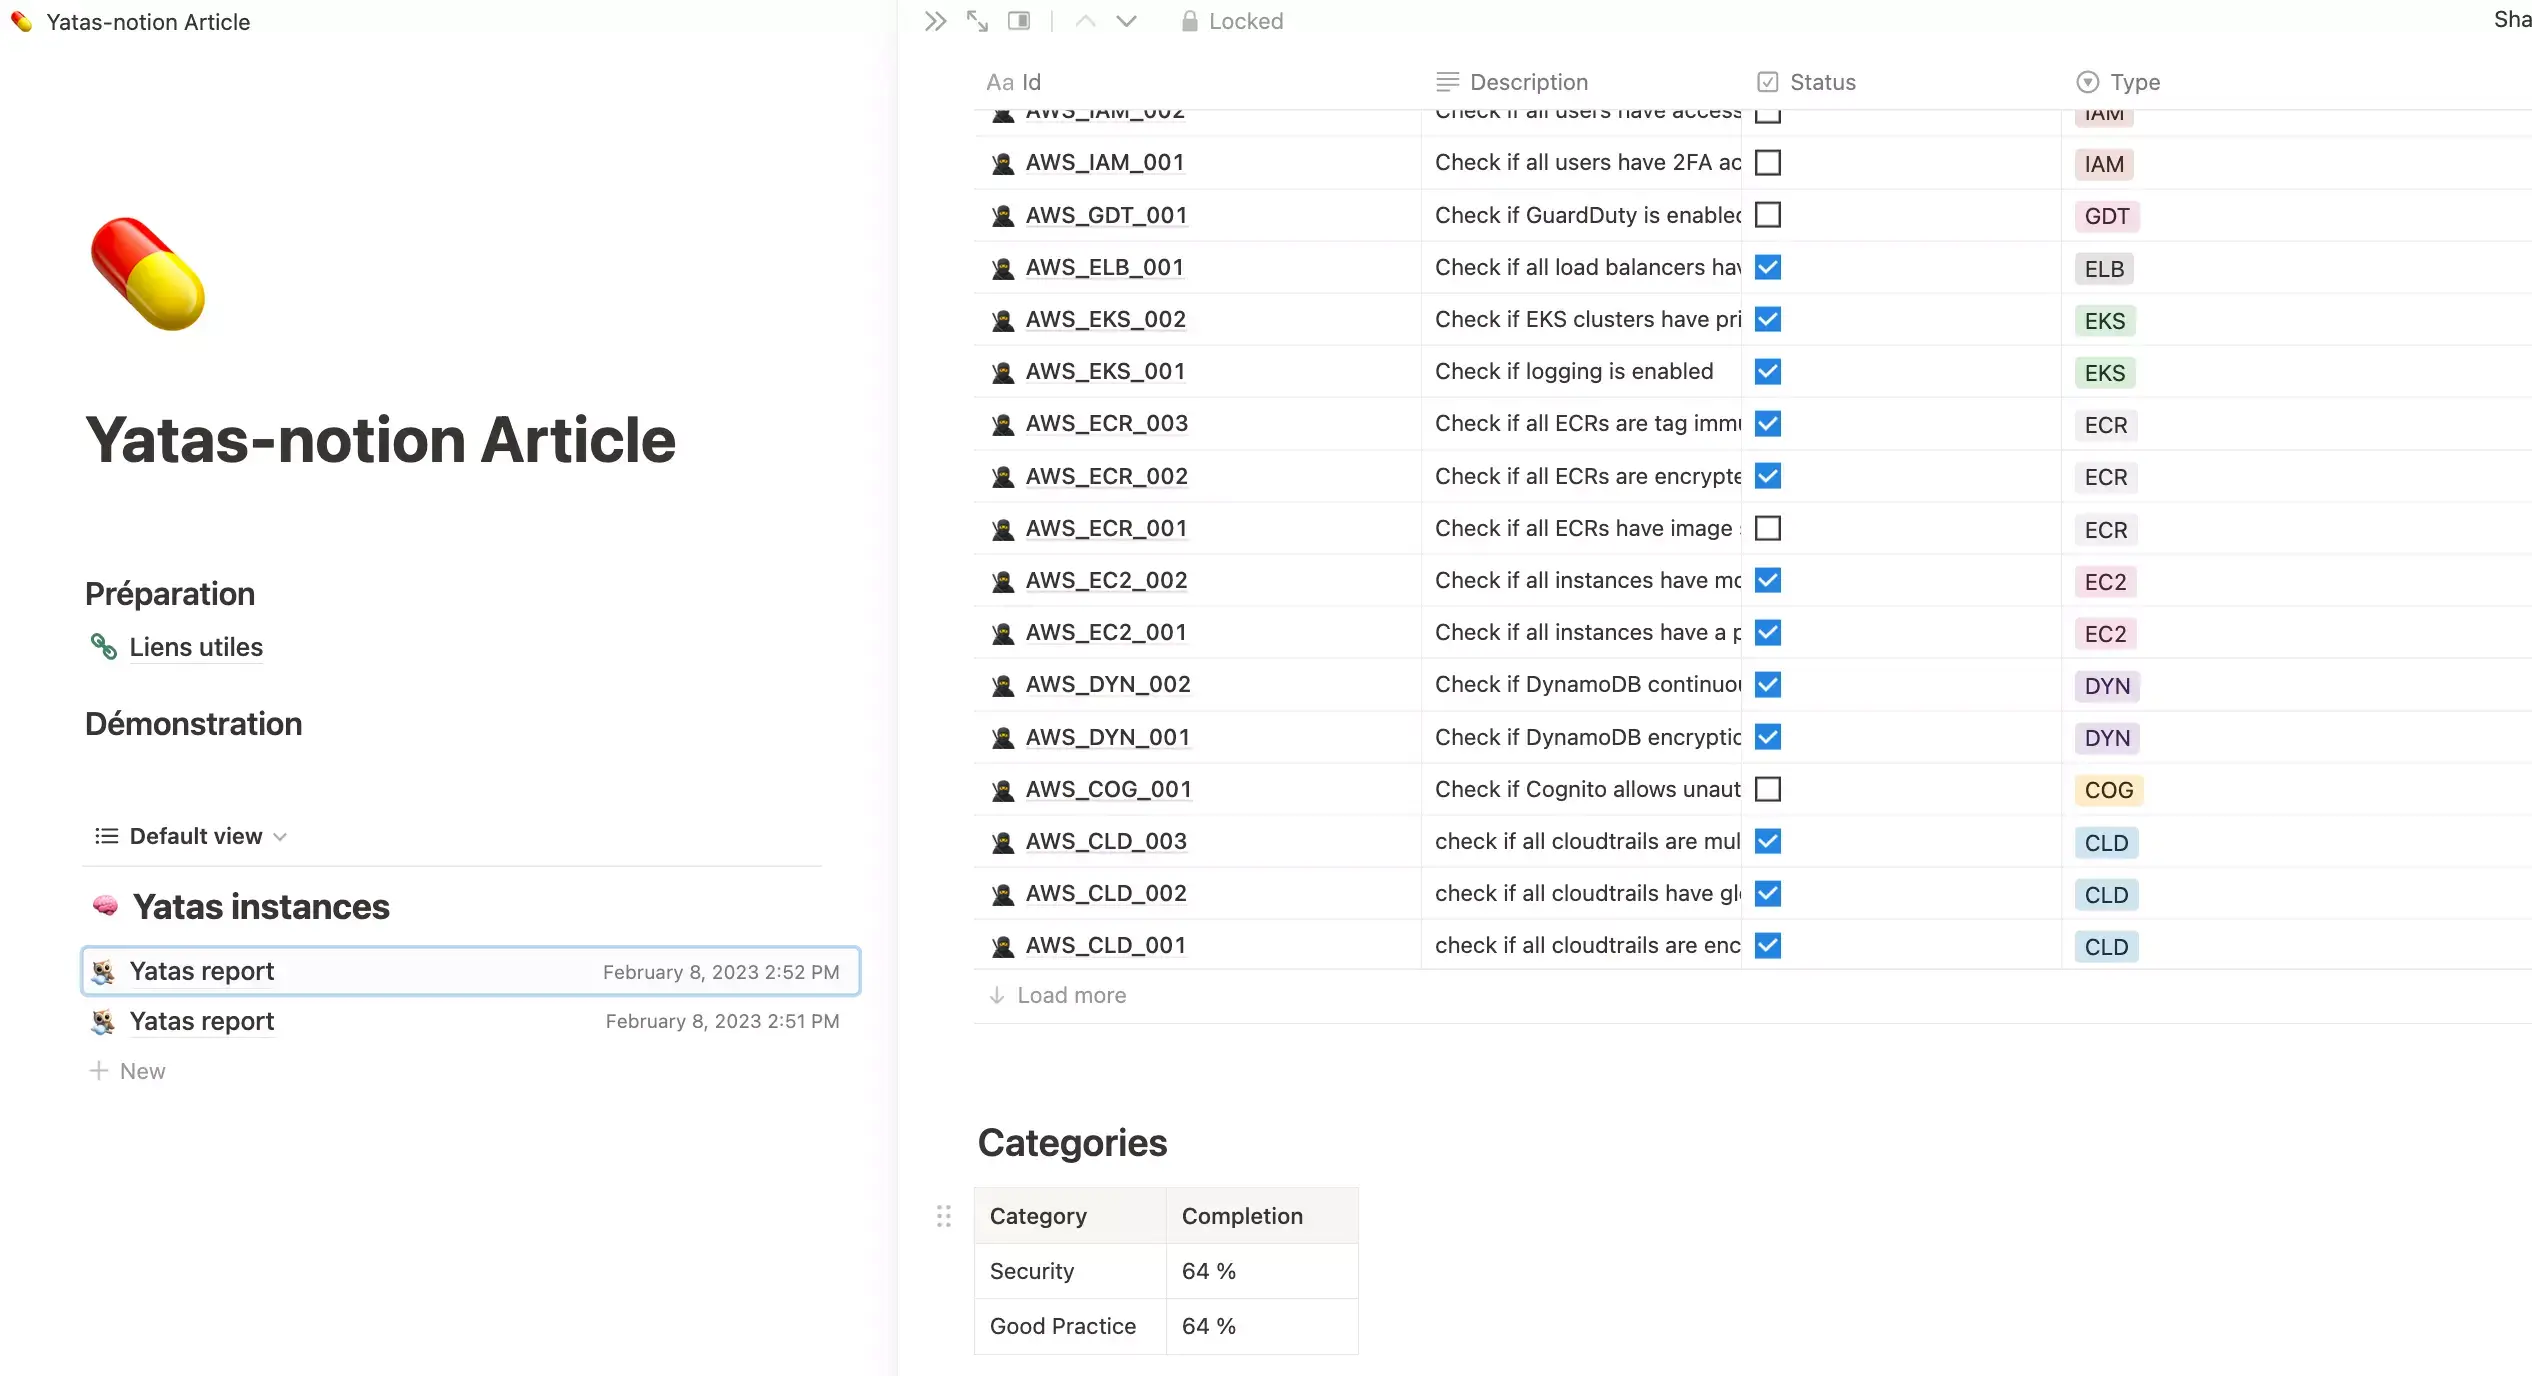Add a New Yatas instance
2532x1376 pixels.
tap(128, 1071)
